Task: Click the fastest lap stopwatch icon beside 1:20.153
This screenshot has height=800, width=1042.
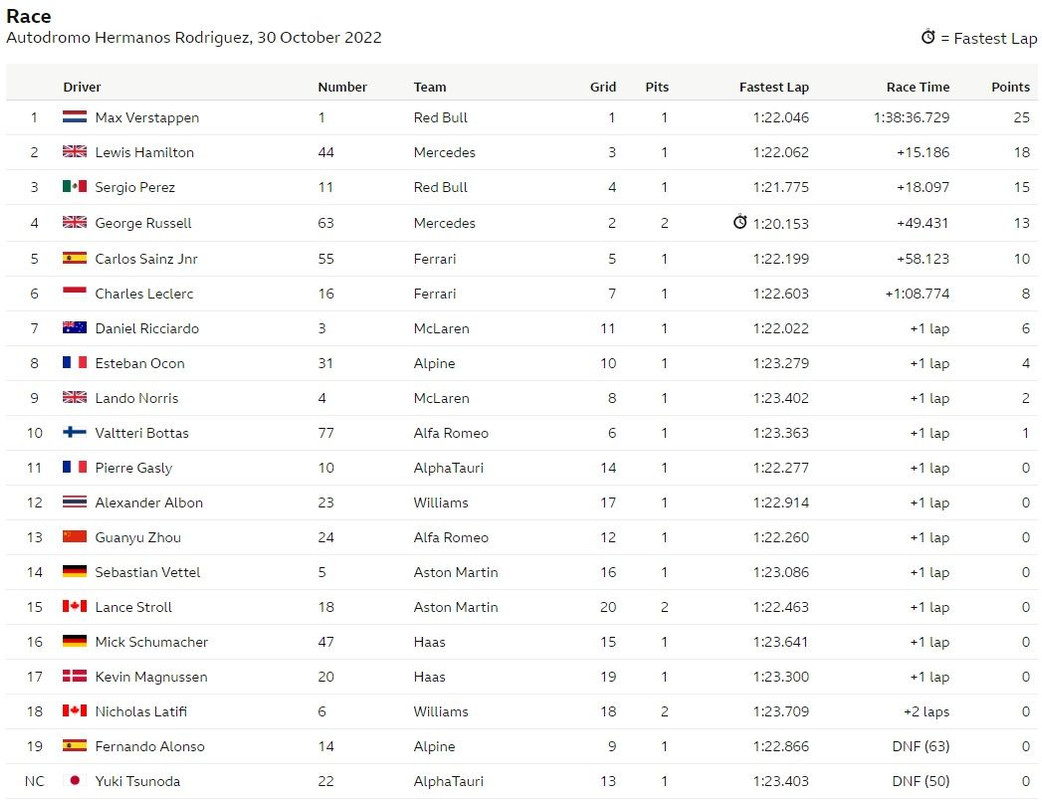Action: pyautogui.click(x=740, y=222)
